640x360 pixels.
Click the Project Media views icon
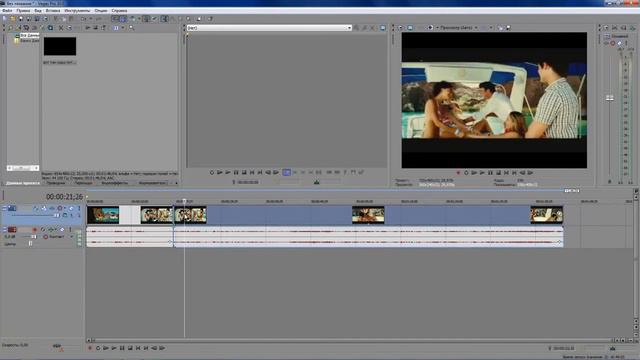[x=116, y=28]
